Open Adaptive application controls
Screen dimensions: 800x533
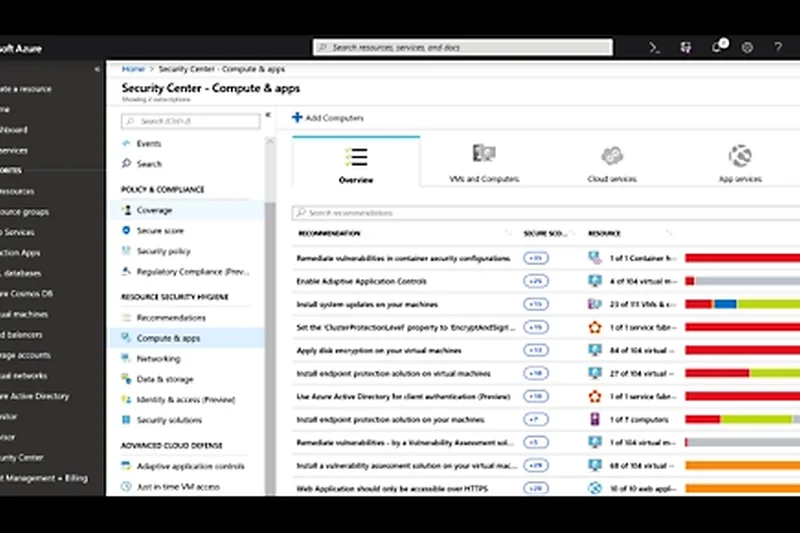point(190,466)
